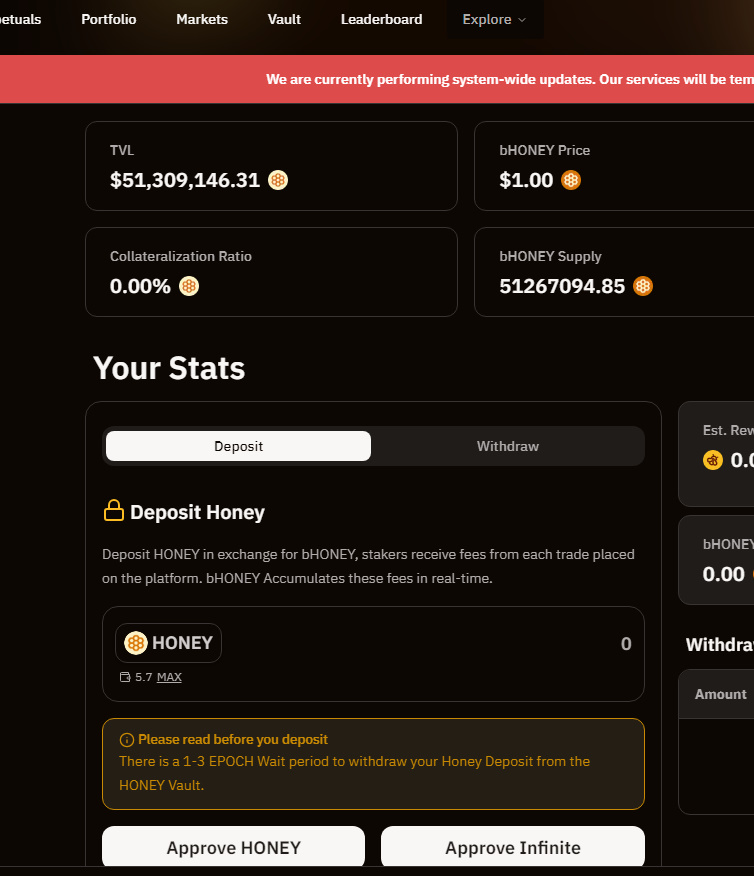Click the info icon in deposit warning
This screenshot has height=876, width=754.
[x=127, y=740]
